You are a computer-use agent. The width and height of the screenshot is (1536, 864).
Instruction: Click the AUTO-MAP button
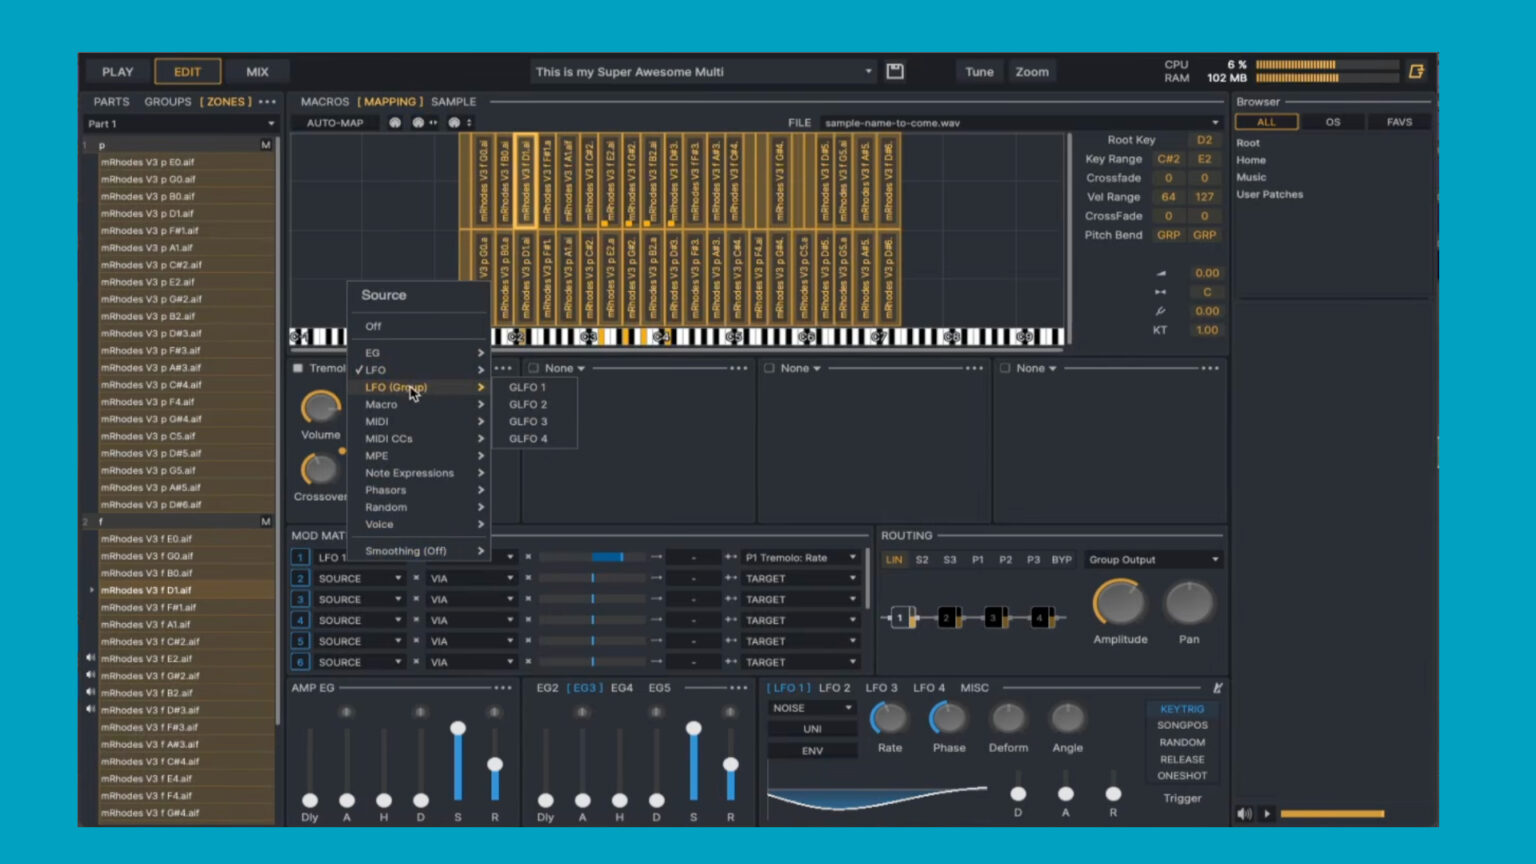coord(334,122)
